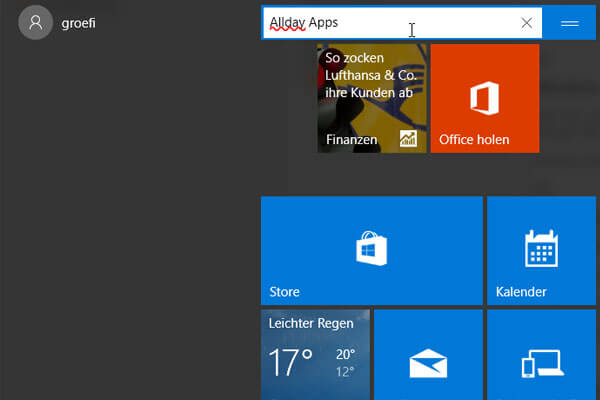Image resolution: width=600 pixels, height=400 pixels.
Task: Click the Office holen label text
Action: coord(474,140)
